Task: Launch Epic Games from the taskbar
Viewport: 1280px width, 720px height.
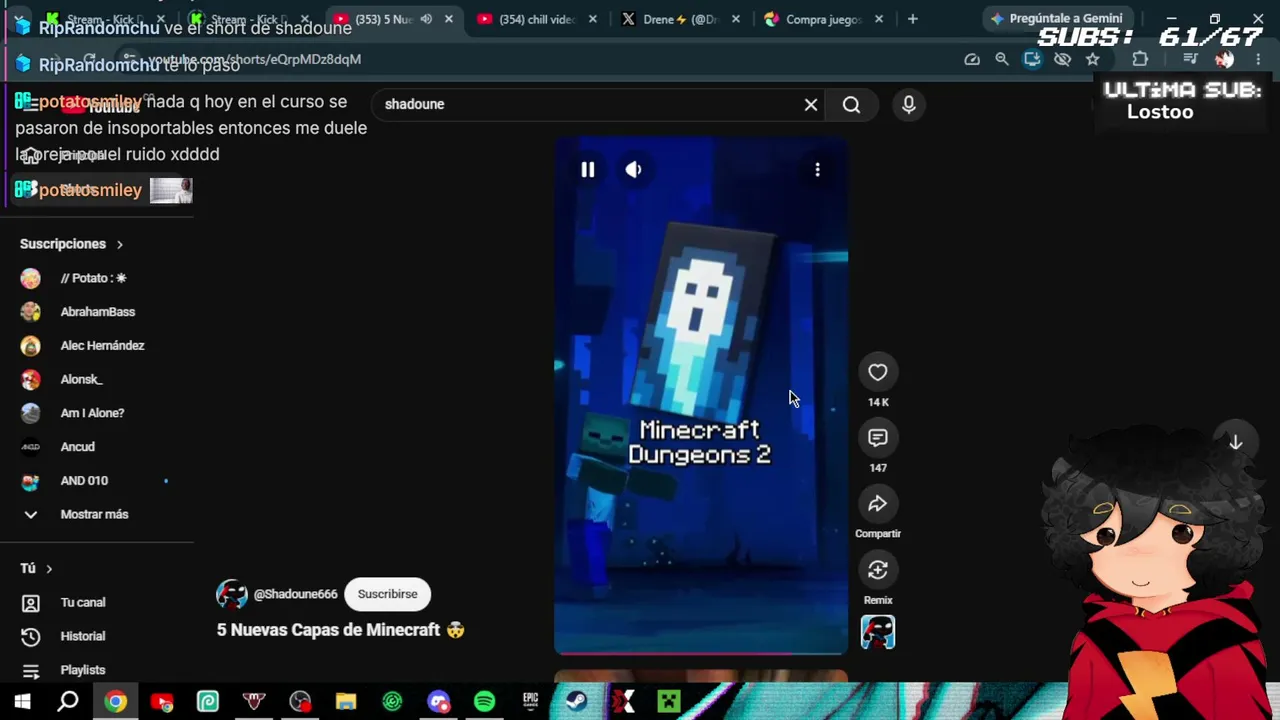Action: pos(530,702)
